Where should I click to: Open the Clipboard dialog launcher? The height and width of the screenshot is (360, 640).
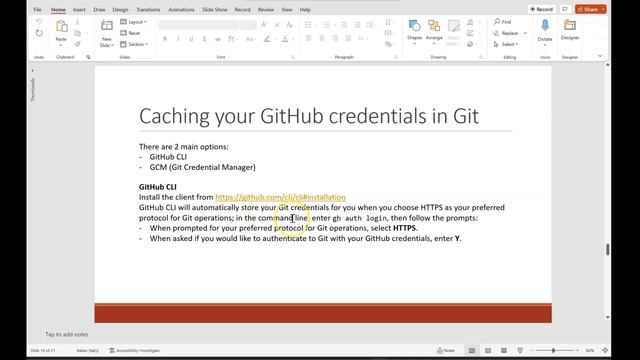88,57
